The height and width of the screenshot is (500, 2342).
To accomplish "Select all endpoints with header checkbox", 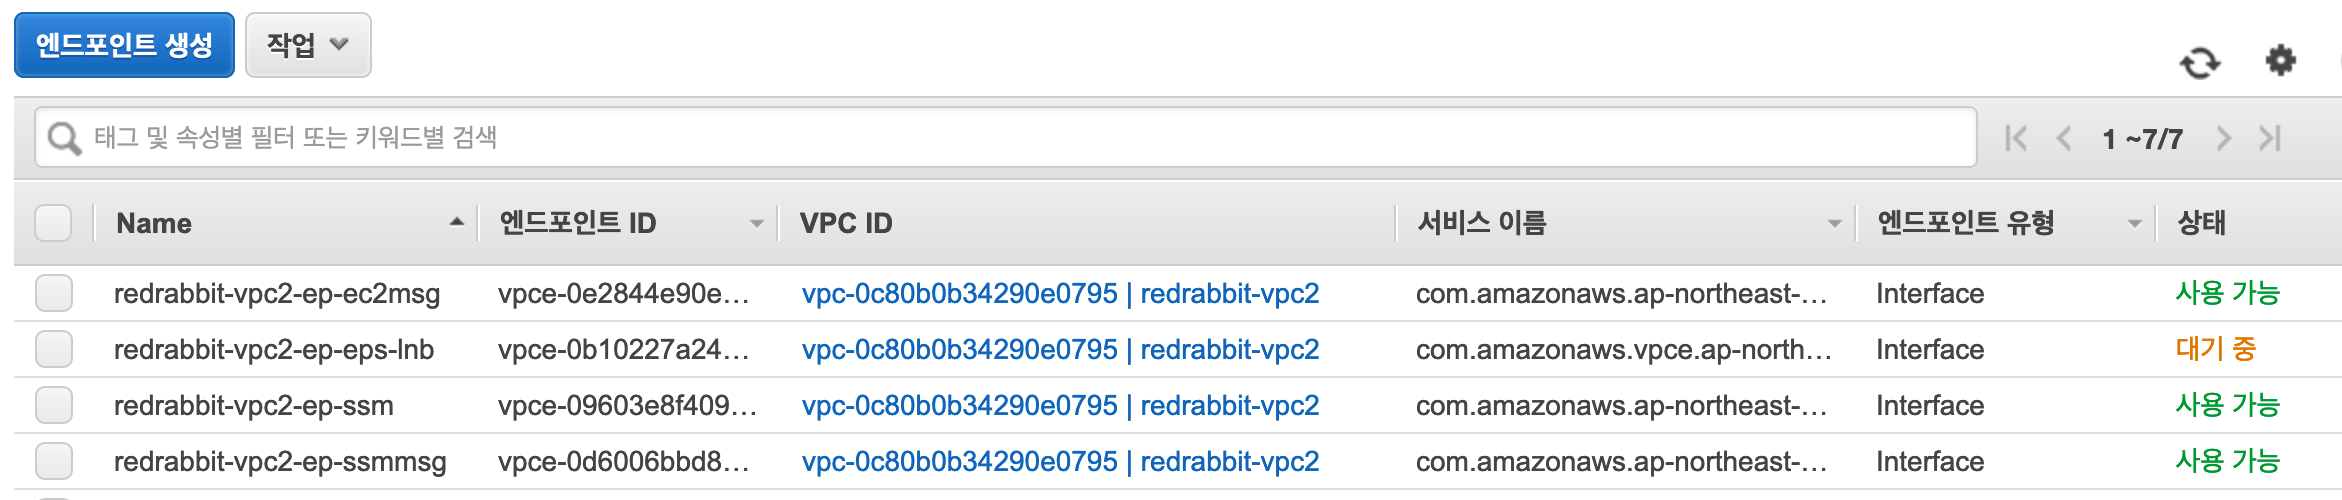I will click(x=53, y=222).
